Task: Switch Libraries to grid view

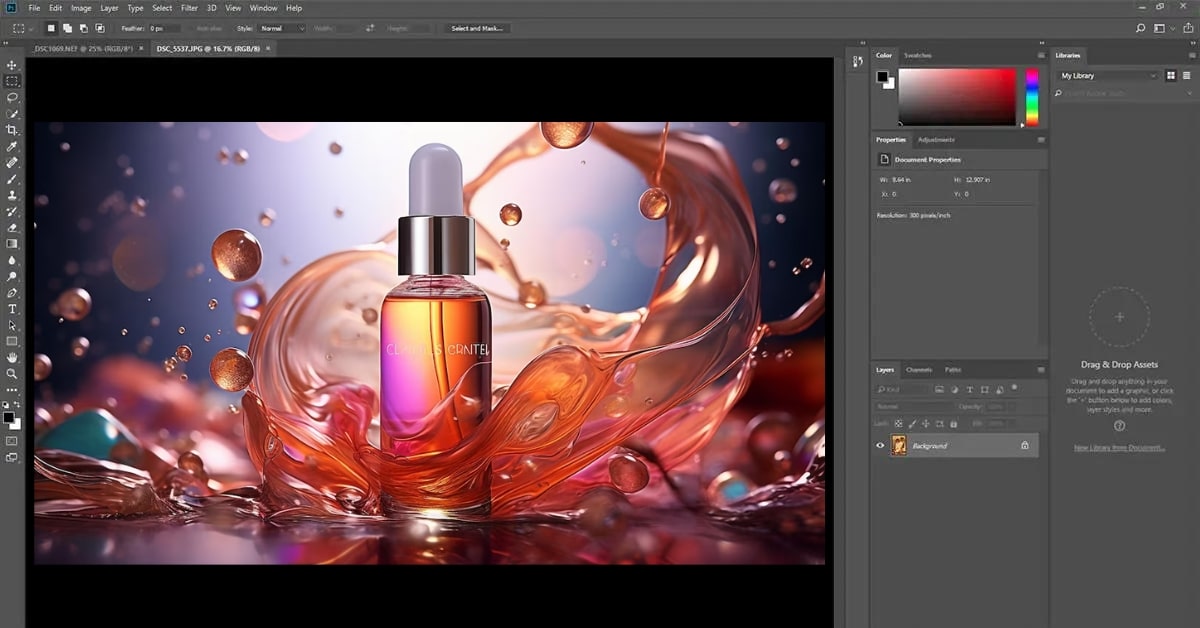Action: tap(1171, 75)
